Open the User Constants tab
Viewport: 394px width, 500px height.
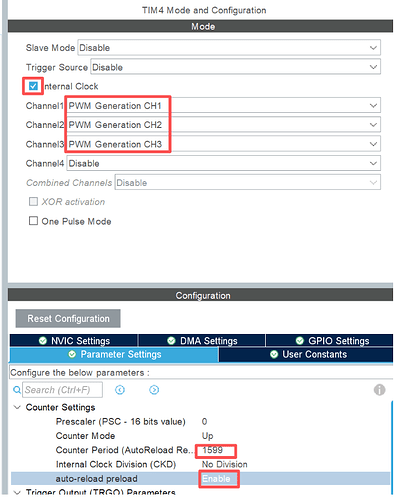pyautogui.click(x=306, y=354)
